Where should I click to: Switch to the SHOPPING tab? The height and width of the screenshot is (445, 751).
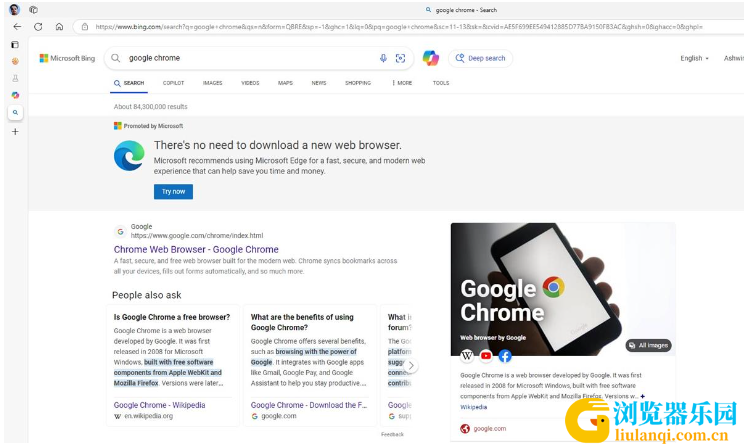click(x=358, y=83)
